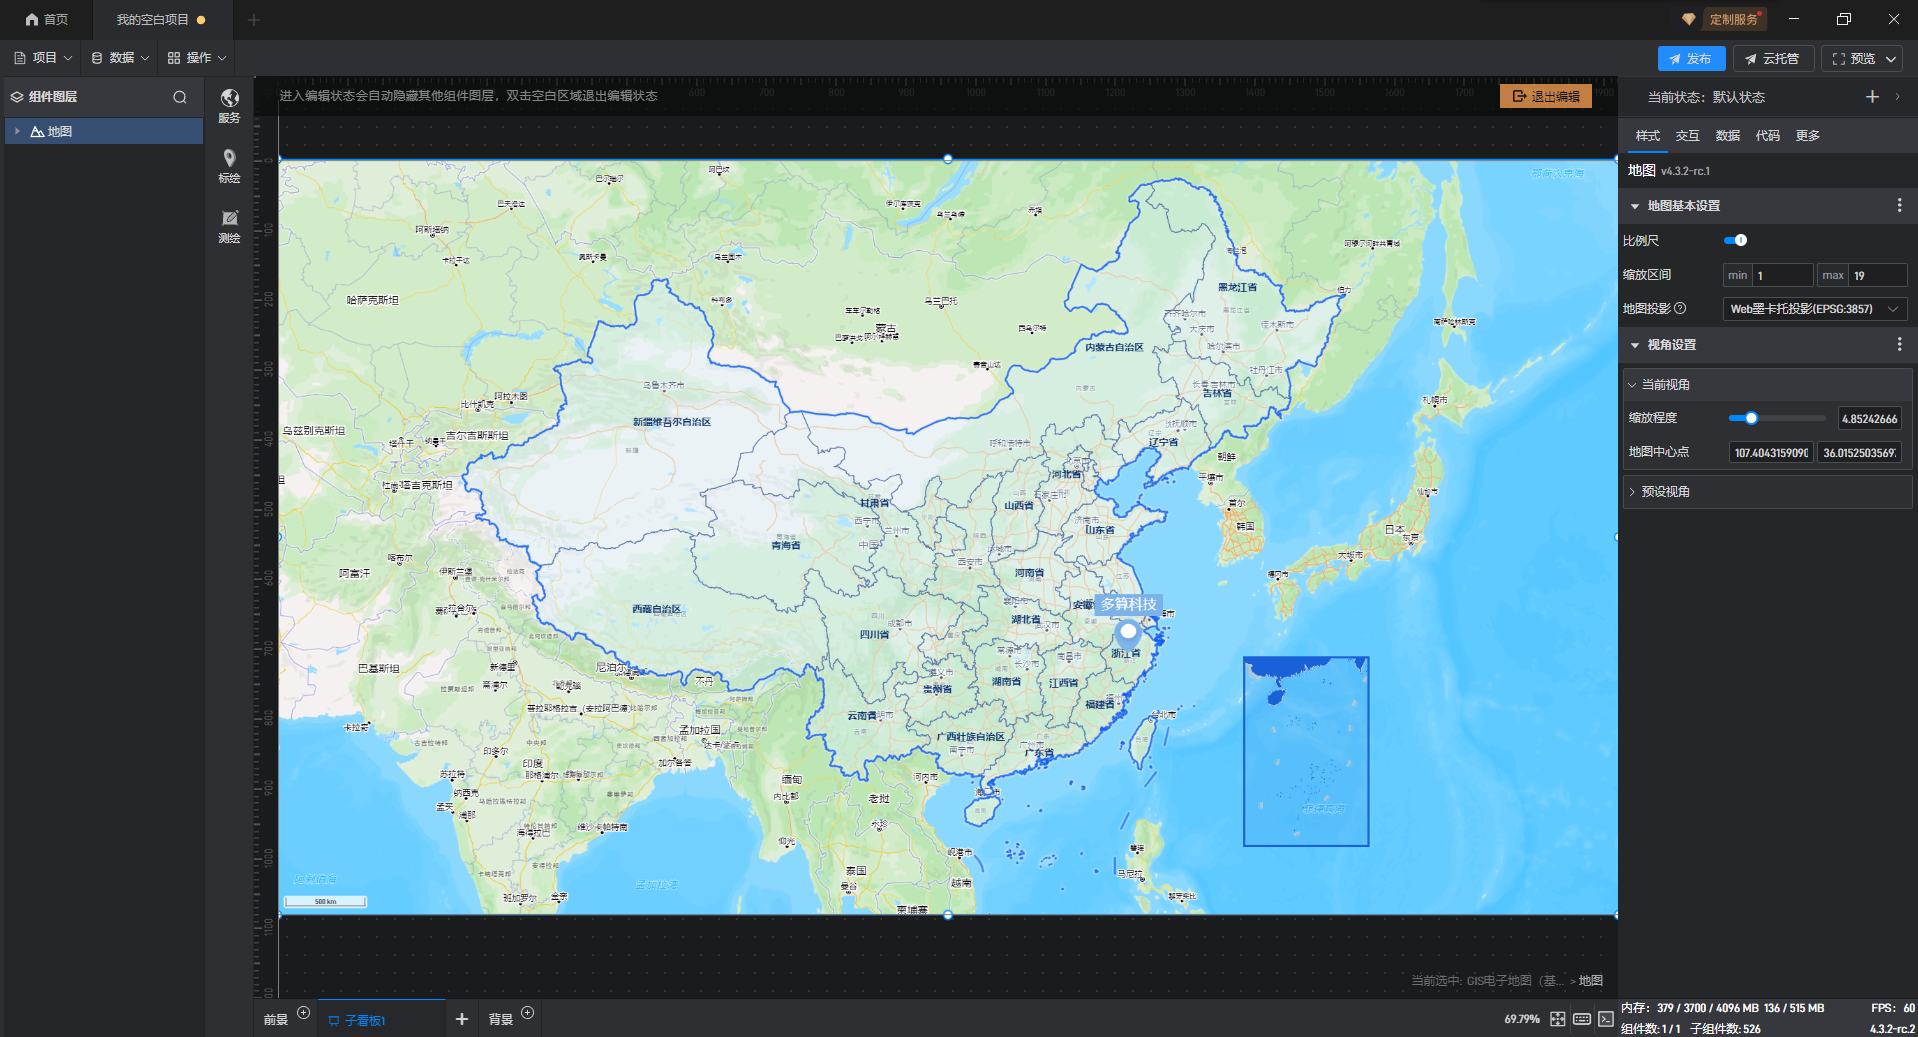
Task: Switch to the 样式 tab
Action: pos(1648,136)
